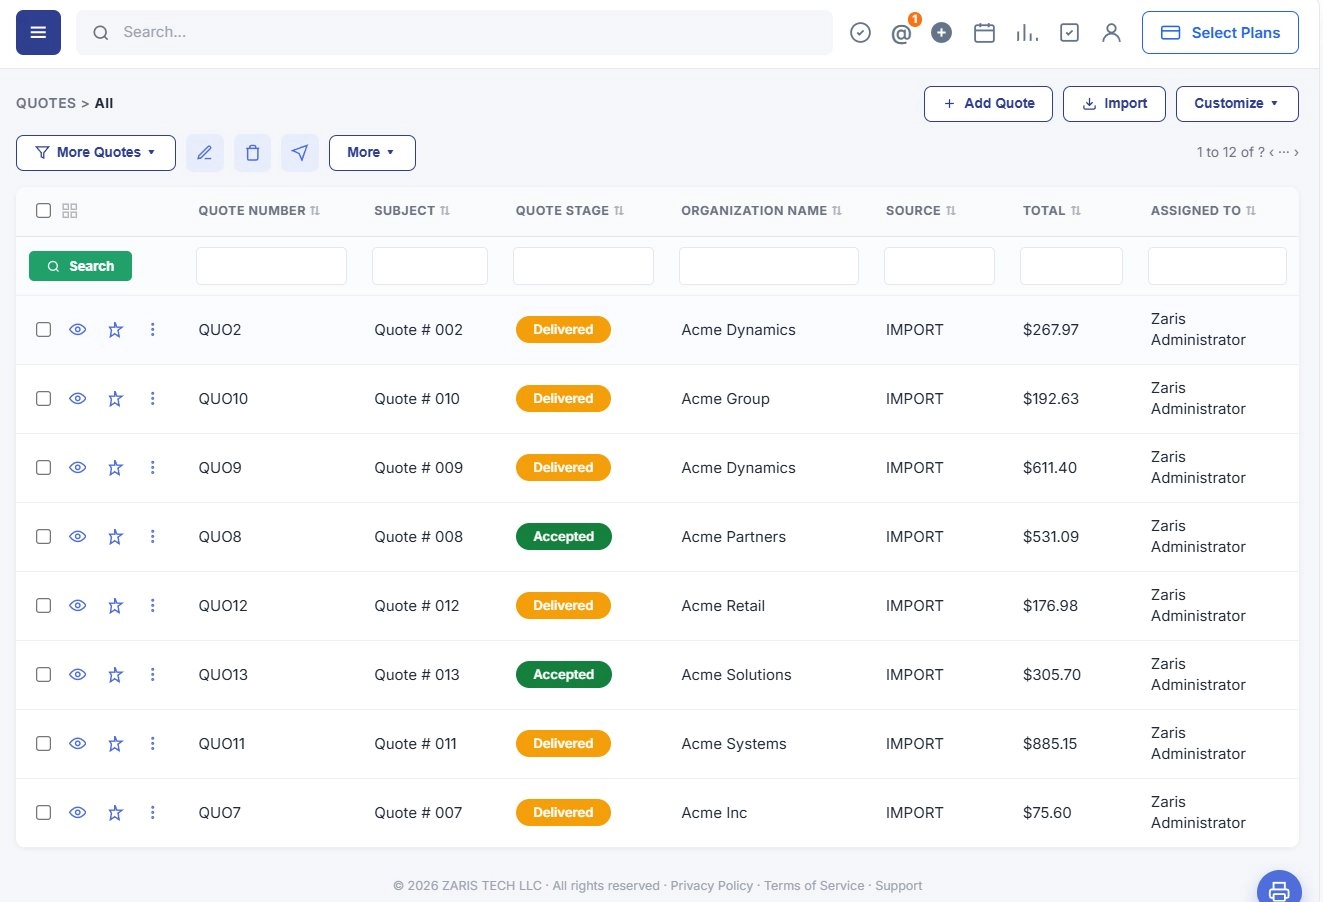Viewport: 1323px width, 902px height.
Task: Open the Support footer link
Action: (x=898, y=886)
